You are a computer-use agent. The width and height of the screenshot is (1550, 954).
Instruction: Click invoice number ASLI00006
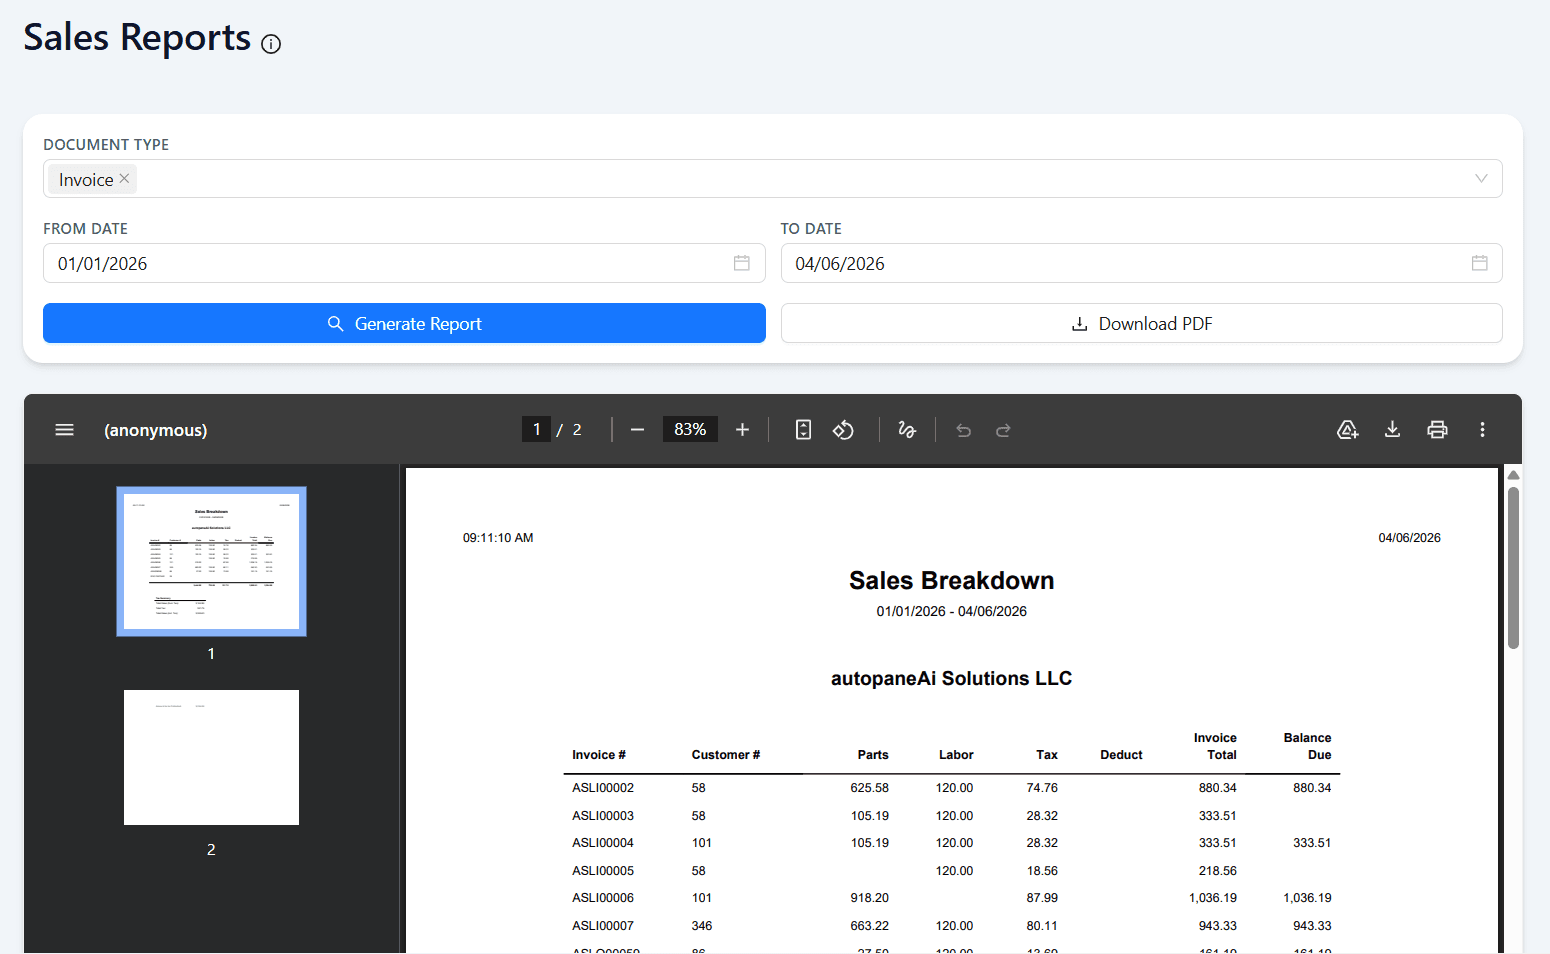(x=603, y=898)
